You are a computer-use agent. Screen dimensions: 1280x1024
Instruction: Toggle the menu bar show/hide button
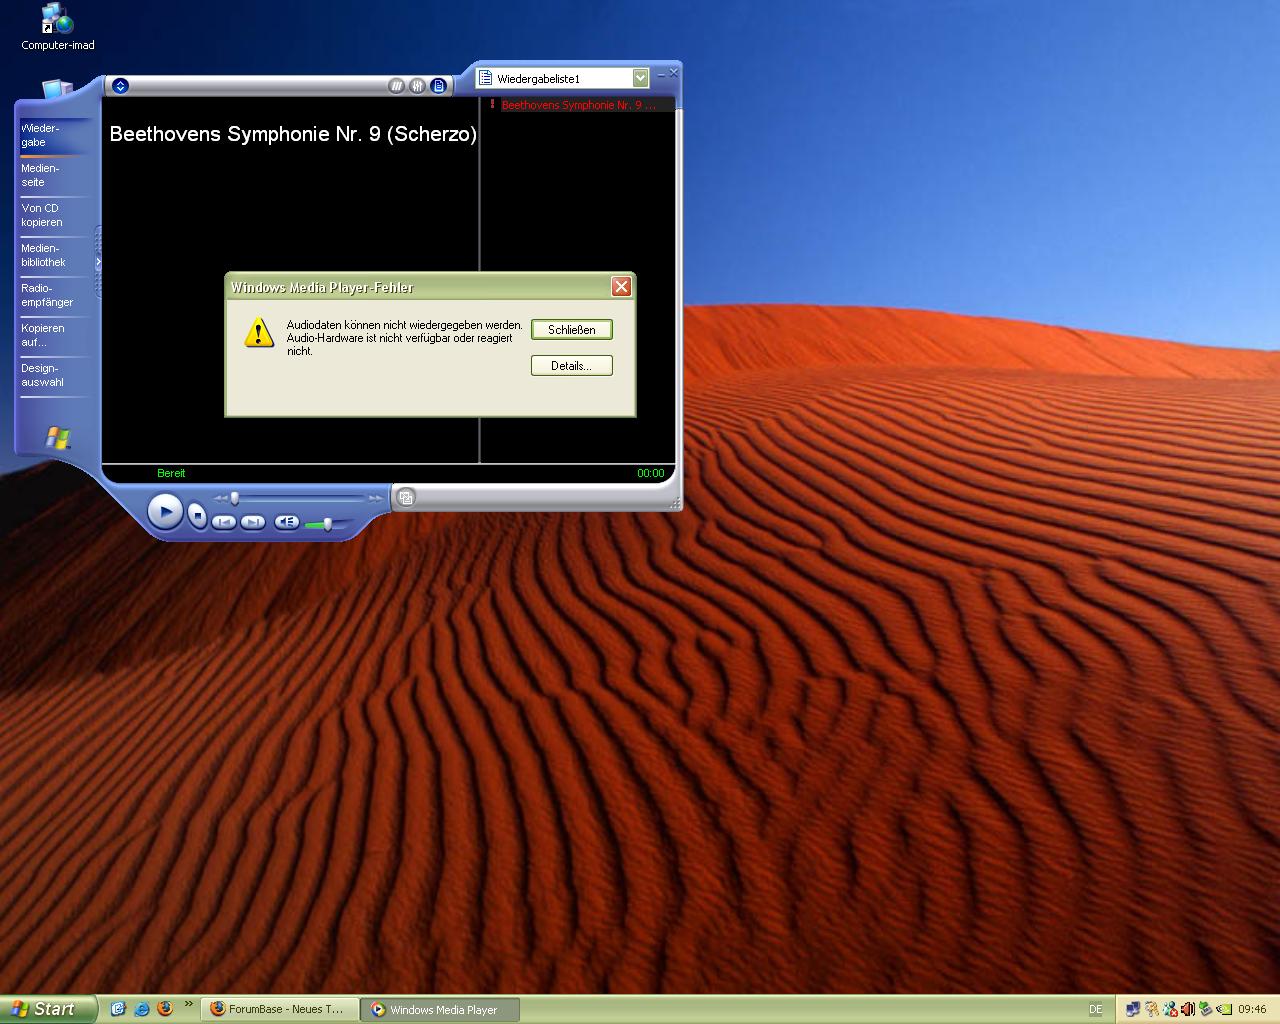coord(120,86)
